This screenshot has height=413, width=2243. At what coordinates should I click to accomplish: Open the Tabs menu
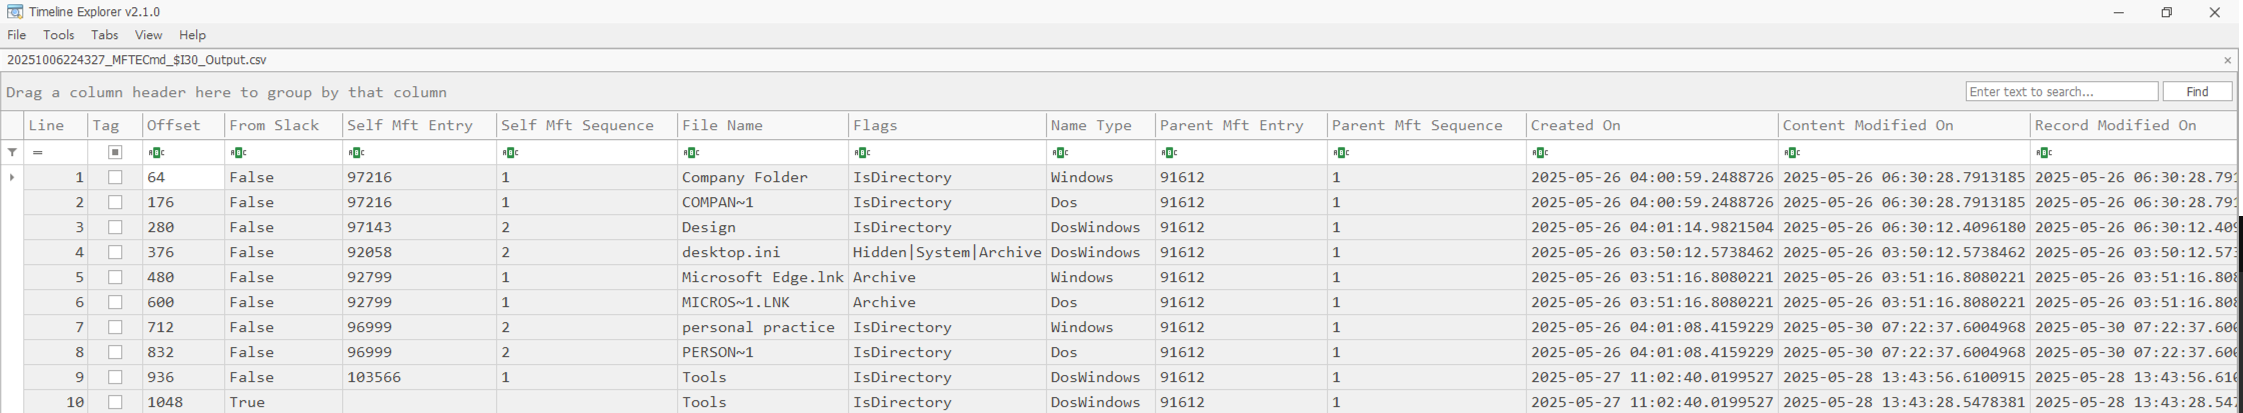click(104, 35)
